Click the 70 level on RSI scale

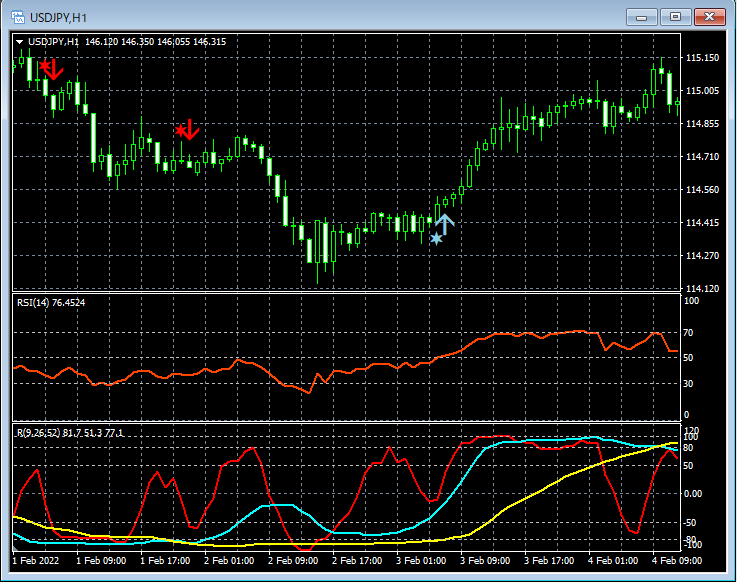pyautogui.click(x=688, y=332)
